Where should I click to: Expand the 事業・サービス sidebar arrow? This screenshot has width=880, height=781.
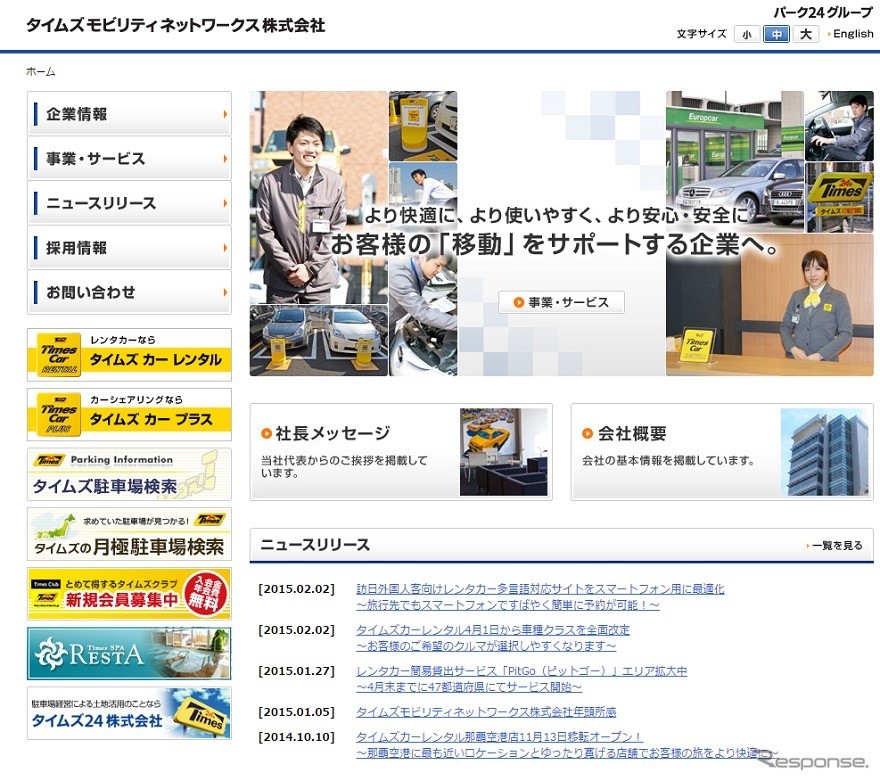click(225, 159)
